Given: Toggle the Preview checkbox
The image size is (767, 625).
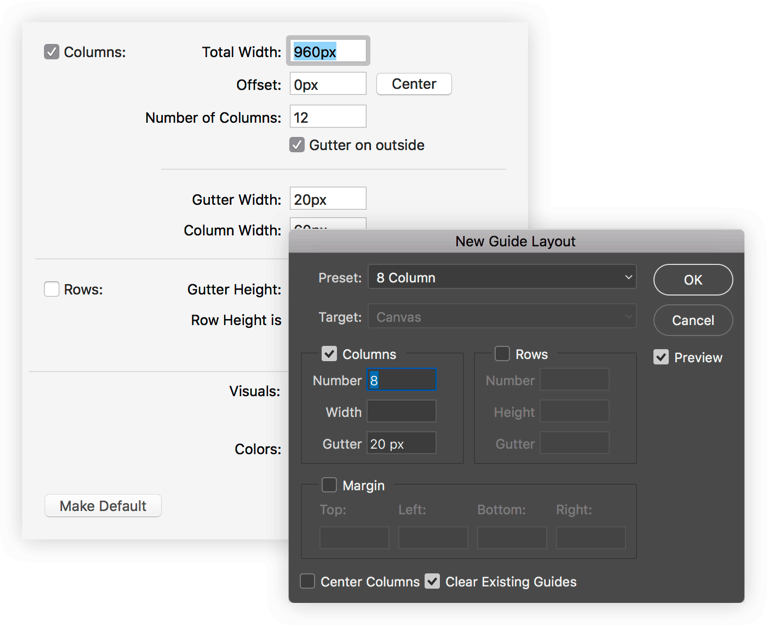Looking at the screenshot, I should pyautogui.click(x=661, y=357).
